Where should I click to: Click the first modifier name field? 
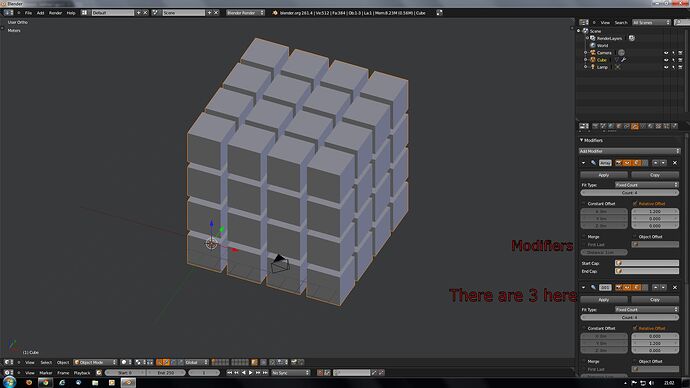(x=606, y=163)
